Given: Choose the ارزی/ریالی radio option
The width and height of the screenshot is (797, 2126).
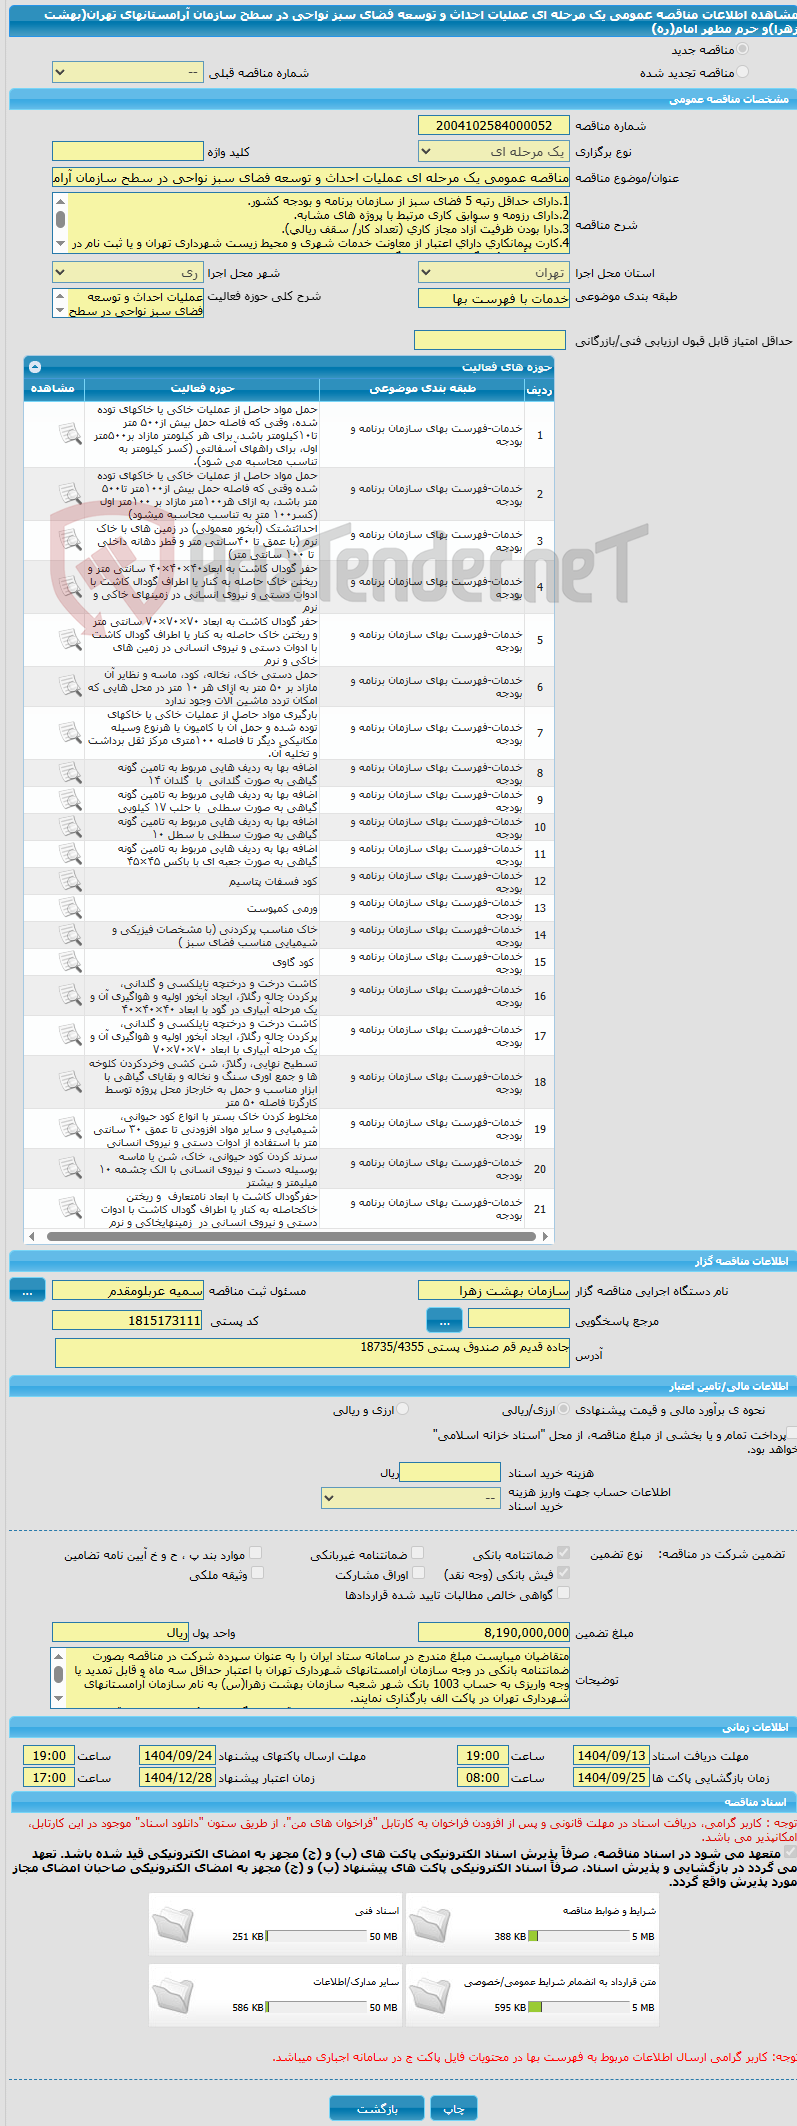Looking at the screenshot, I should click(565, 1409).
